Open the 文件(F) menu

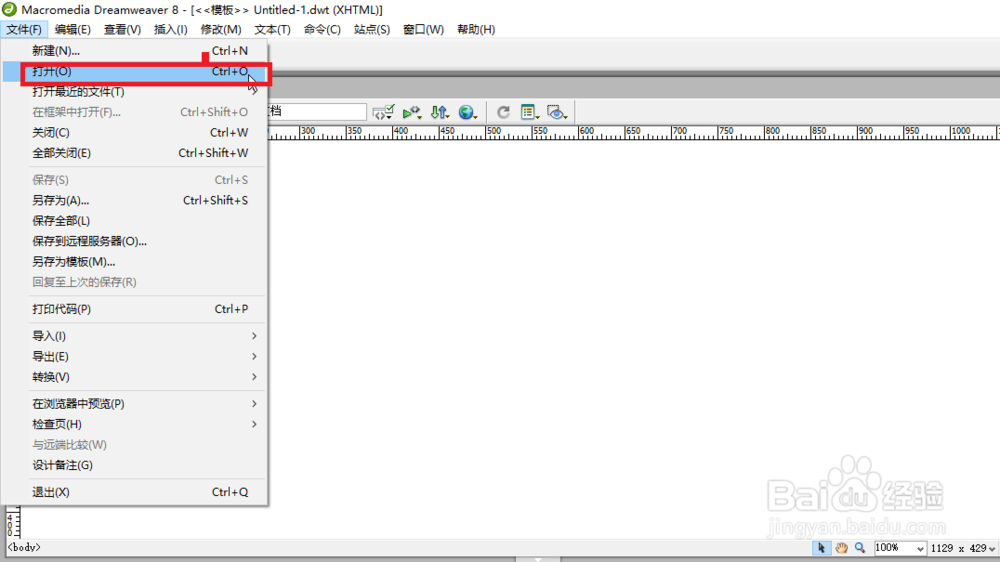24,29
